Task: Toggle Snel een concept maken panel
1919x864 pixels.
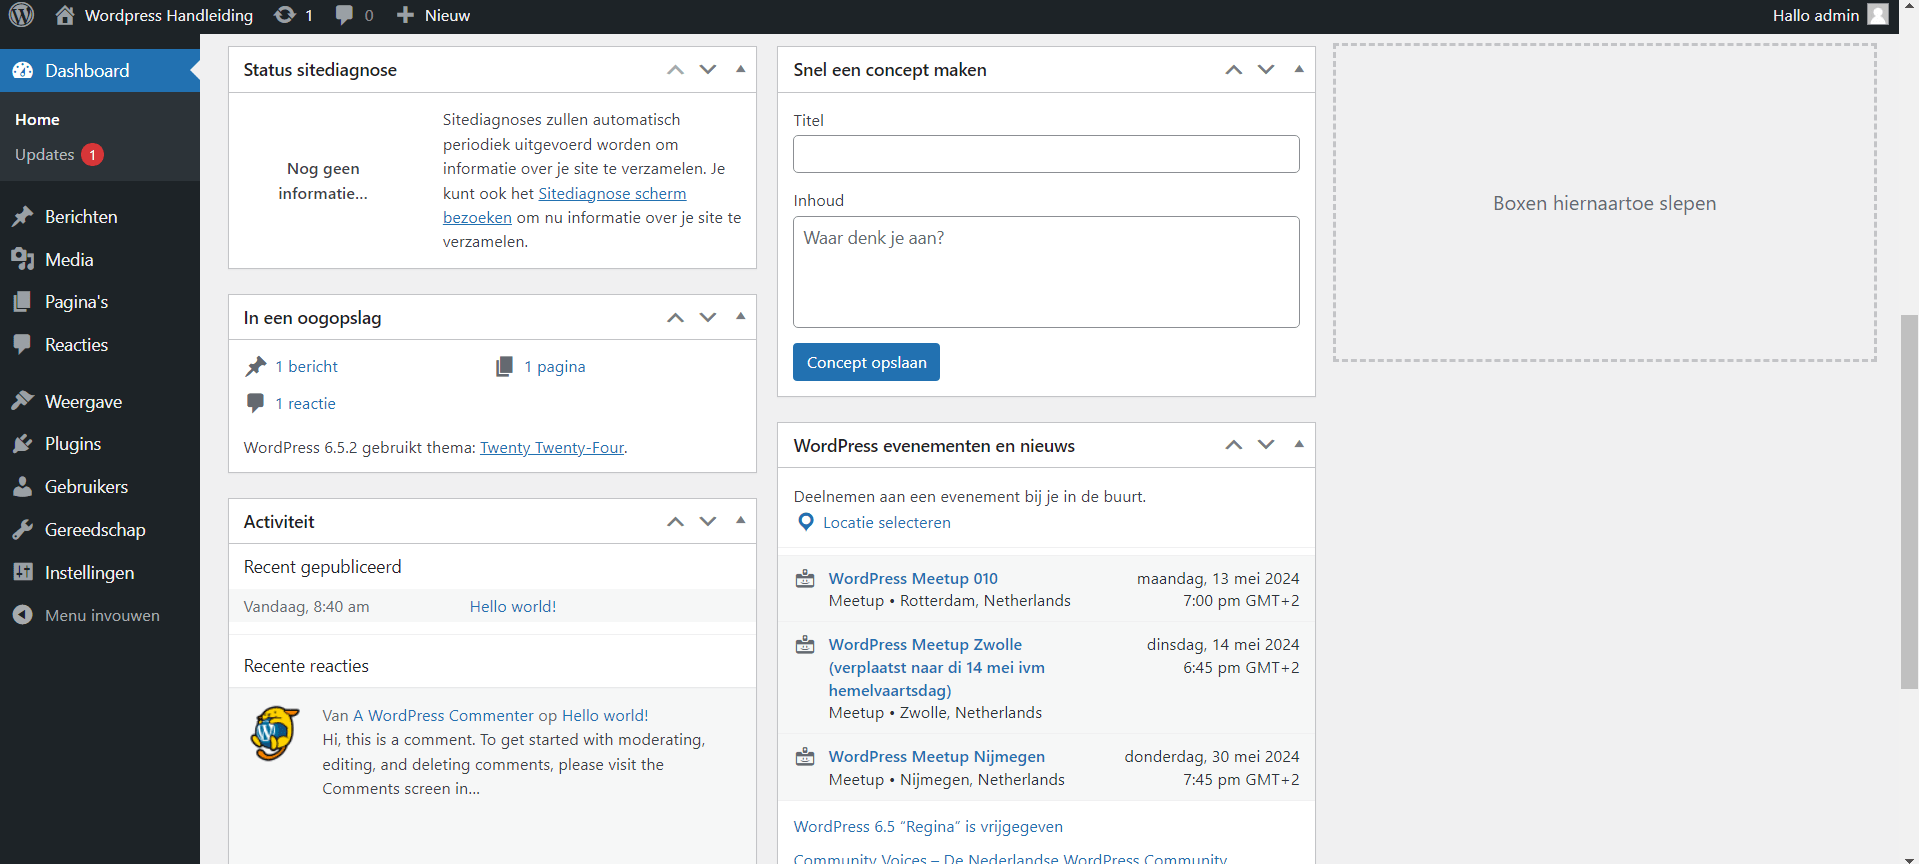Action: (1299, 70)
